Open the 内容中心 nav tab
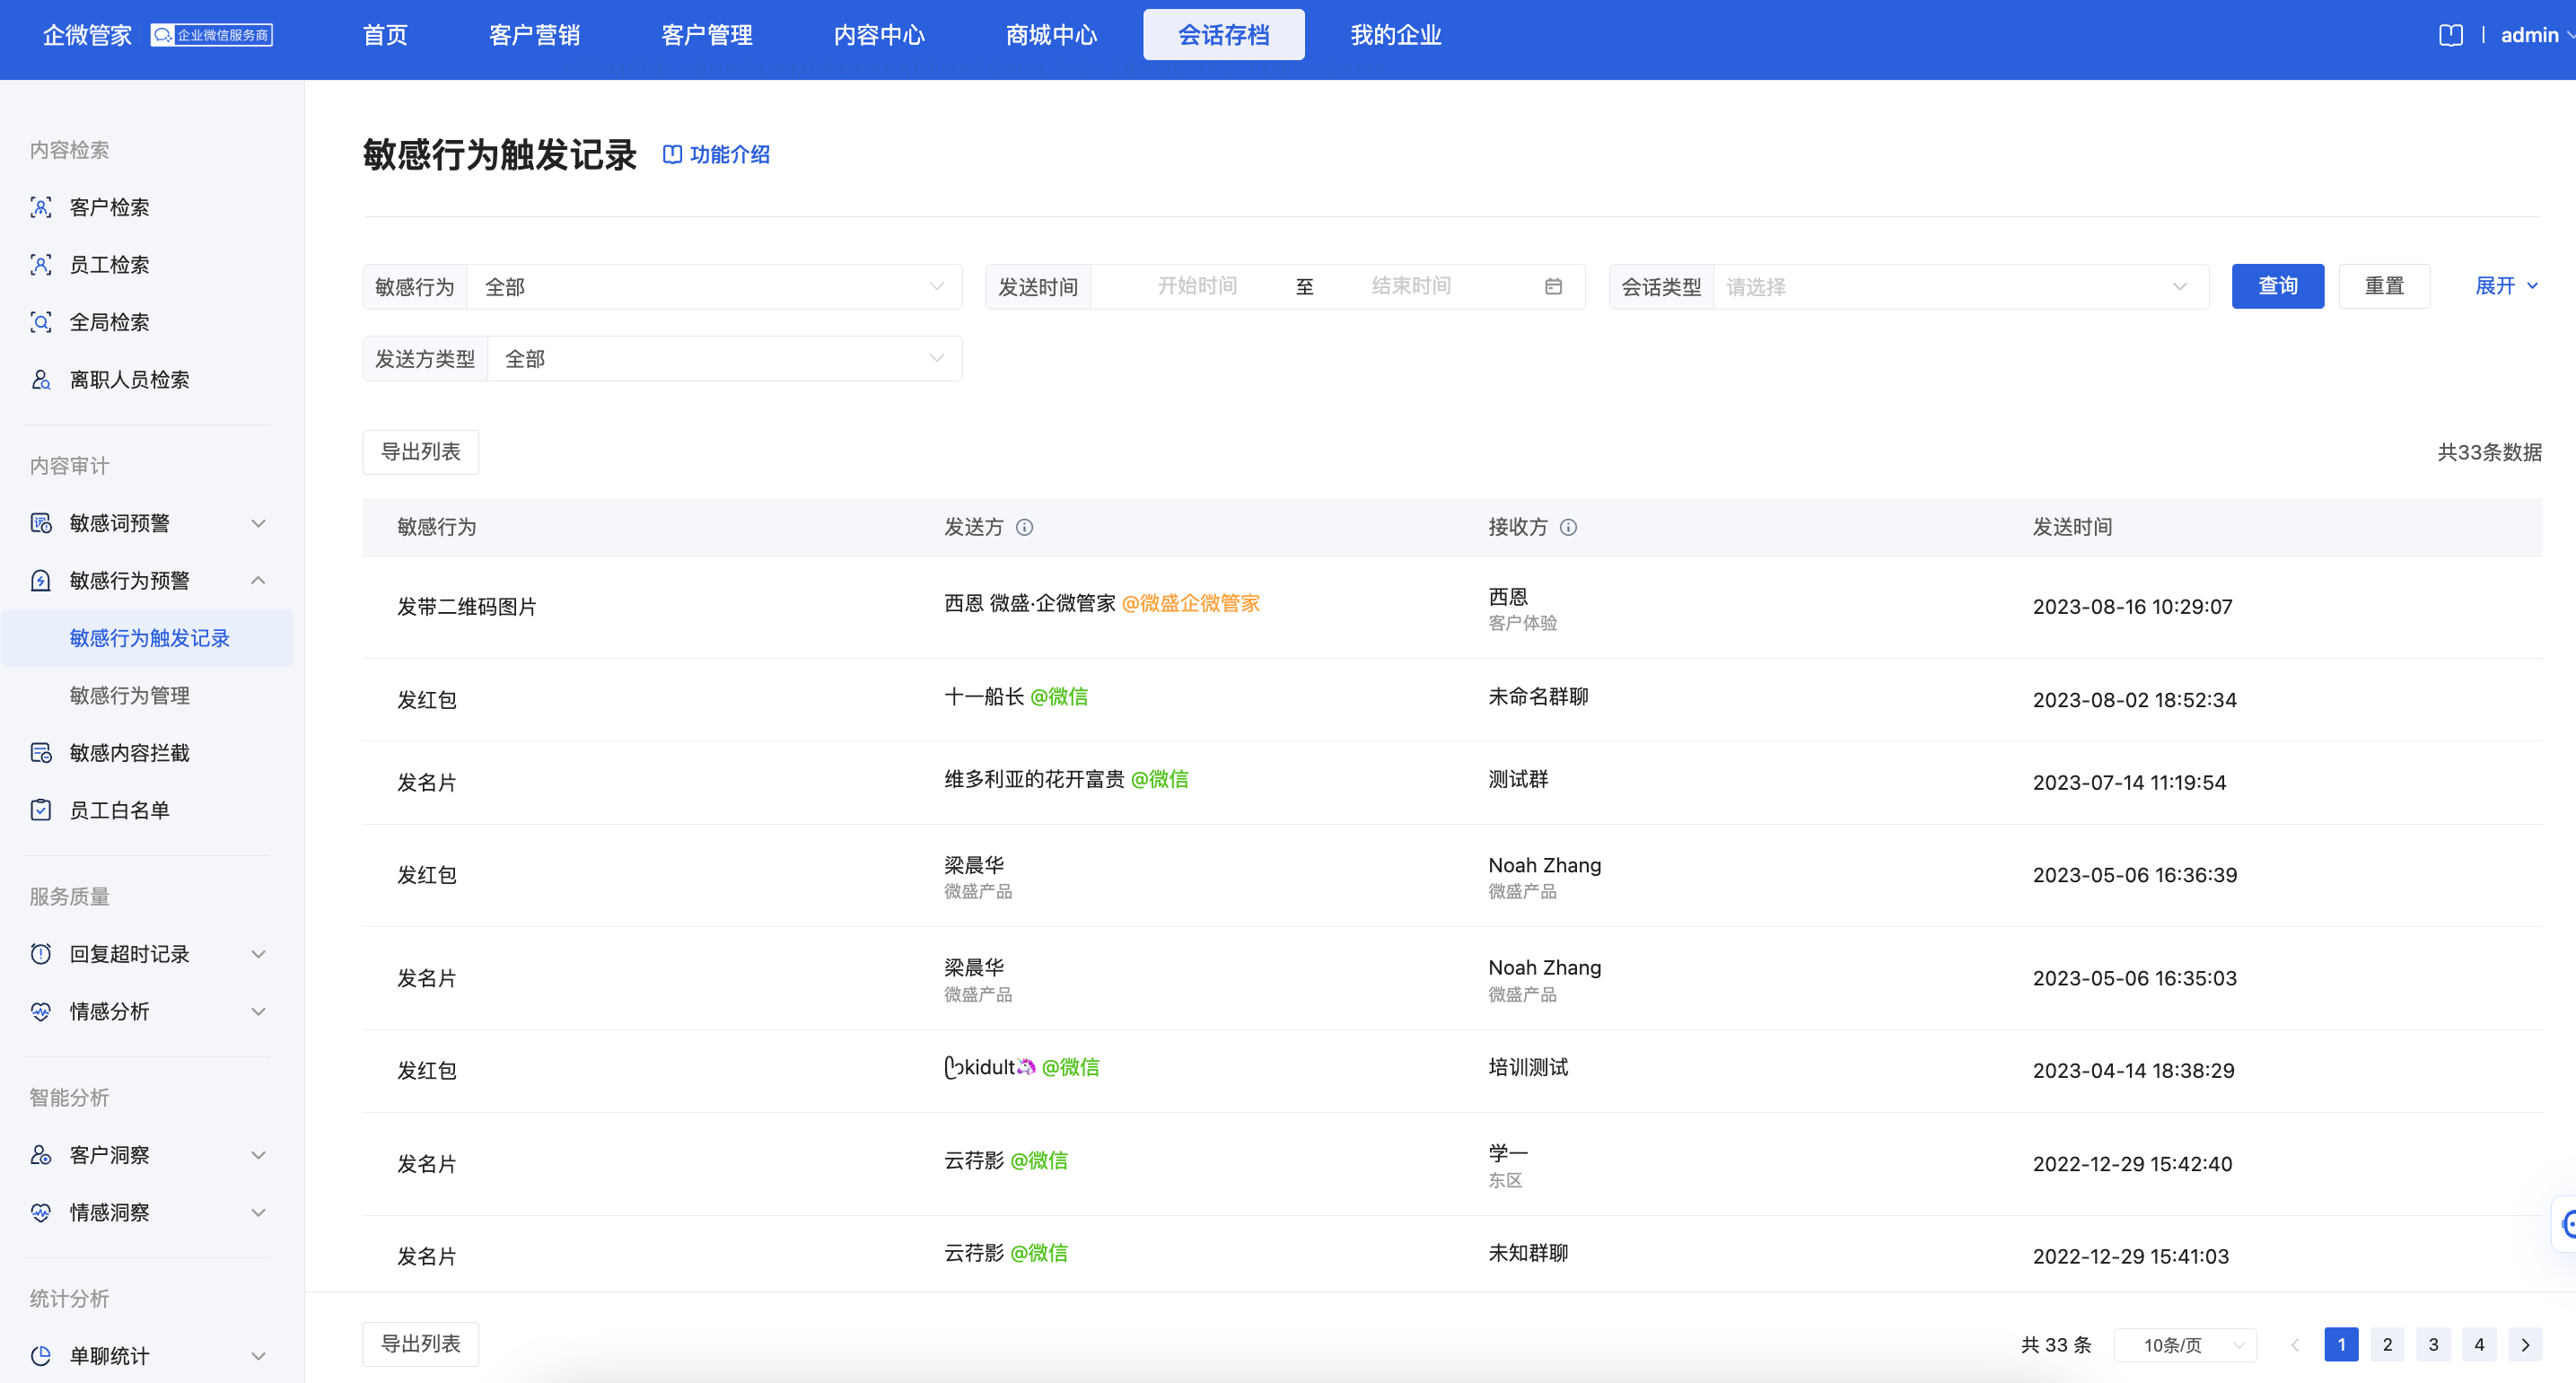Viewport: 2576px width, 1383px height. [879, 35]
